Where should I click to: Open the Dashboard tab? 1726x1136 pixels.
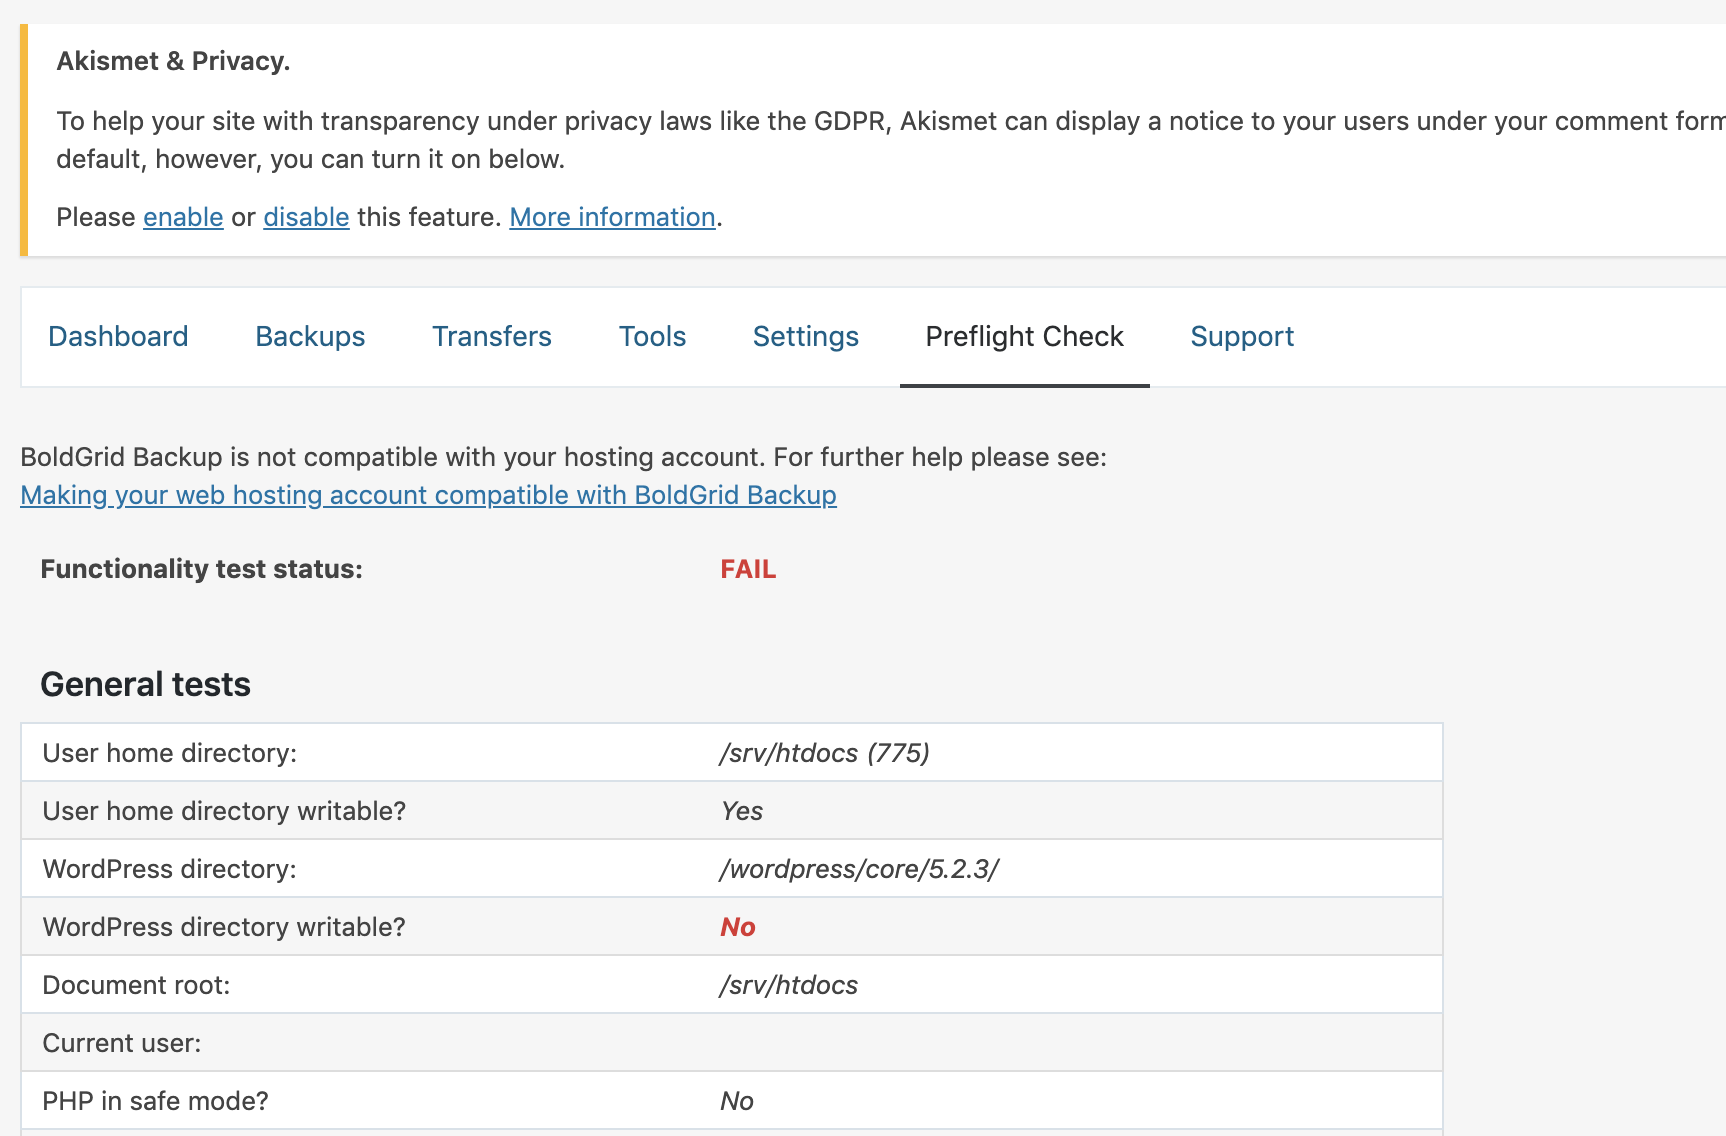coord(118,337)
